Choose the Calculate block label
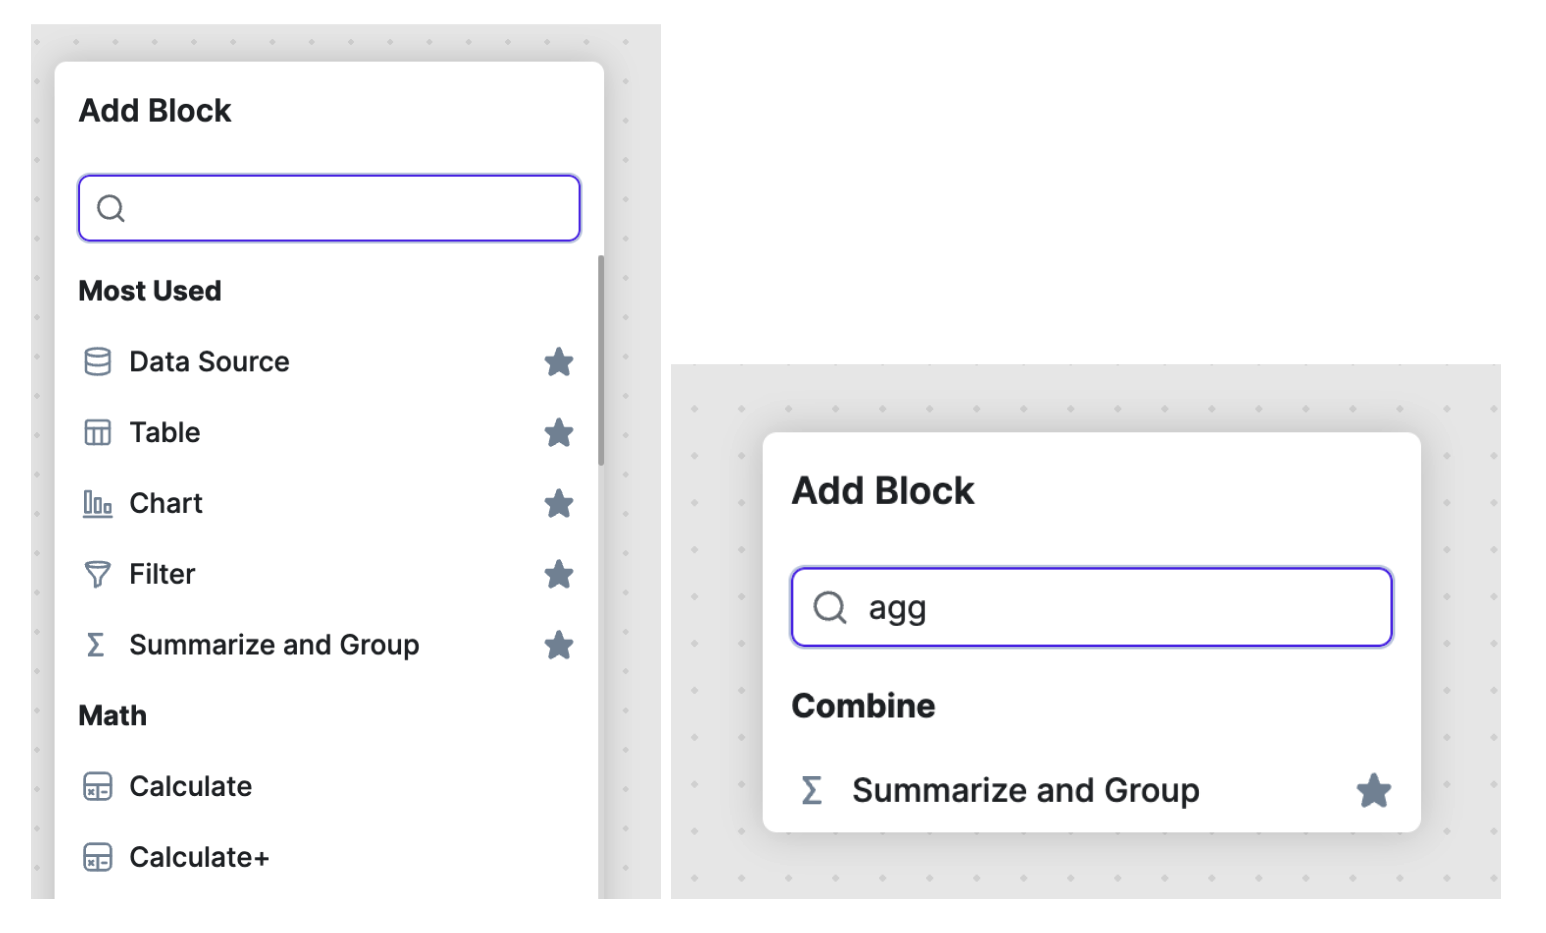Screen dimensions: 1546x933 190,787
